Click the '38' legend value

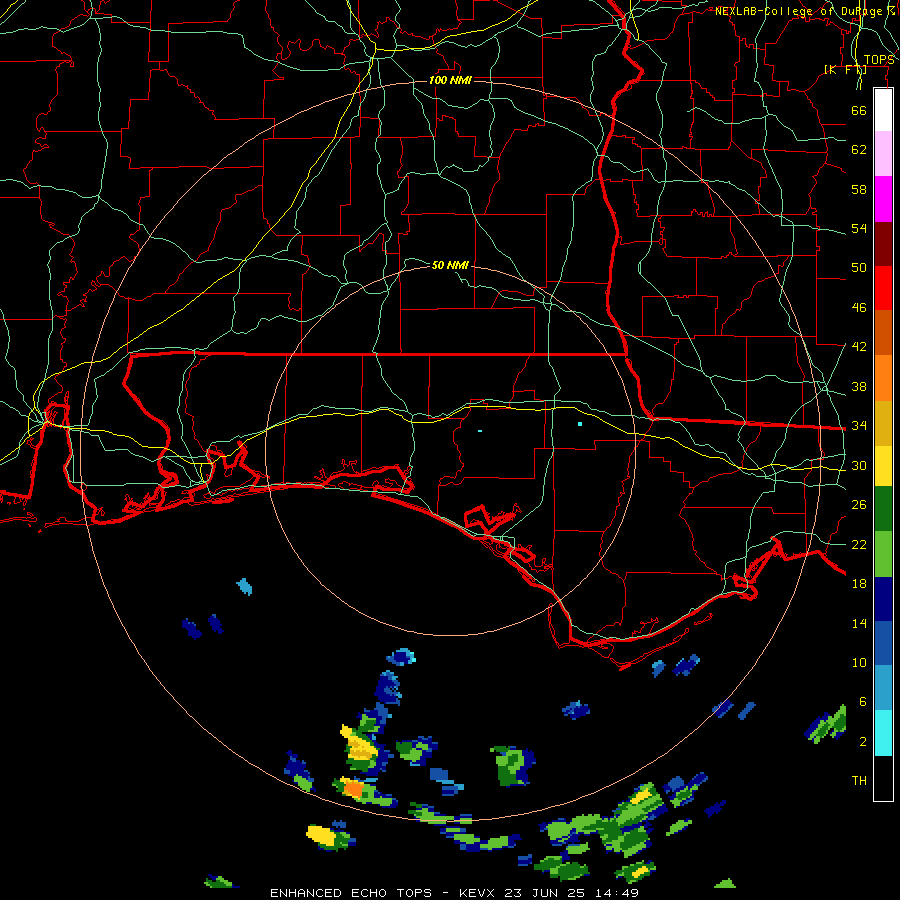click(x=859, y=387)
